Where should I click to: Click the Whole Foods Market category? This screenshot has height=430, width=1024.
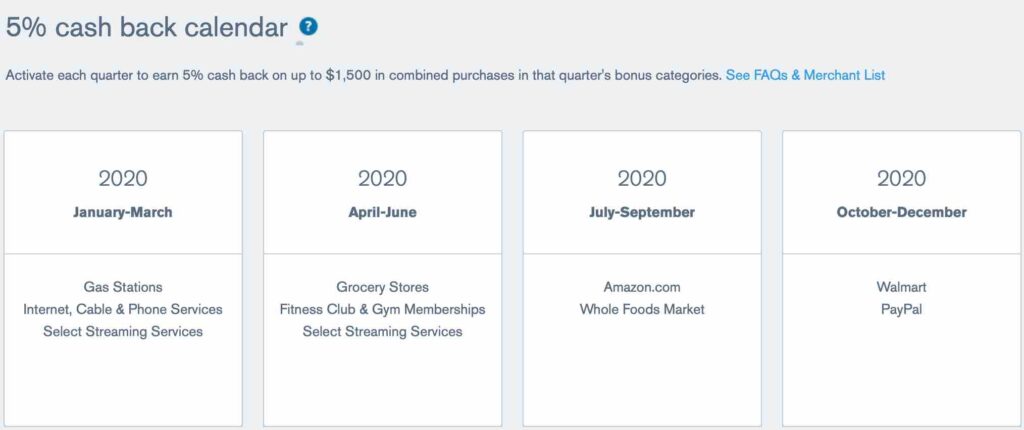click(642, 309)
